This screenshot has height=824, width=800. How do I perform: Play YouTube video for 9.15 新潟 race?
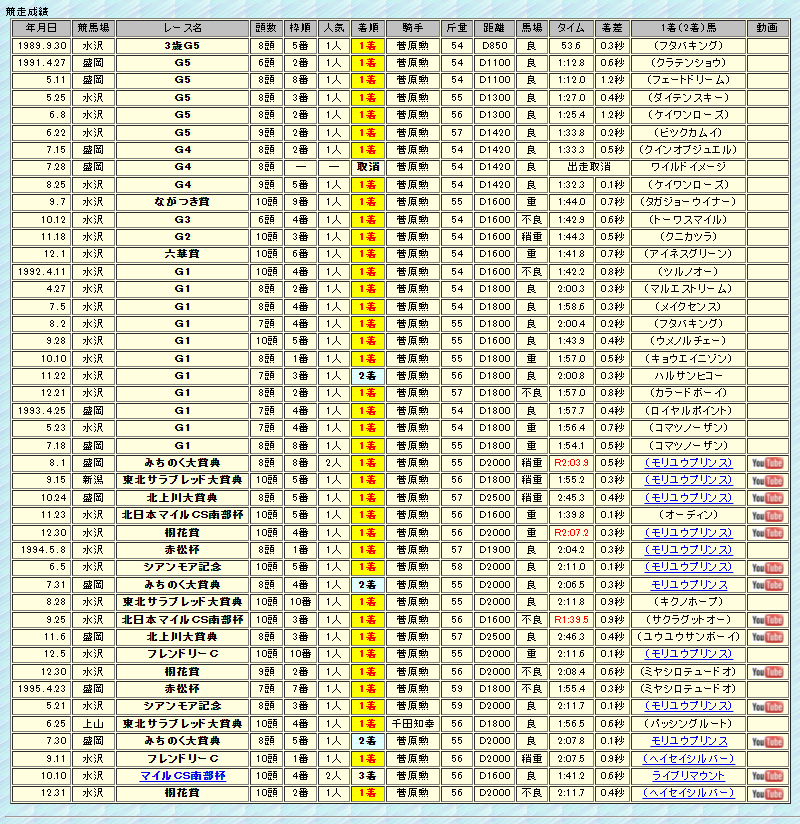pyautogui.click(x=767, y=480)
